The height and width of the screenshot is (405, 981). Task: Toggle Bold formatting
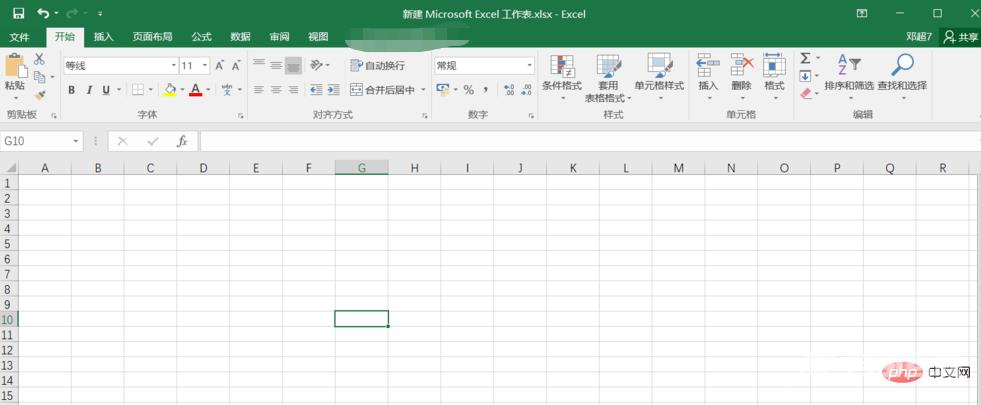click(x=72, y=90)
